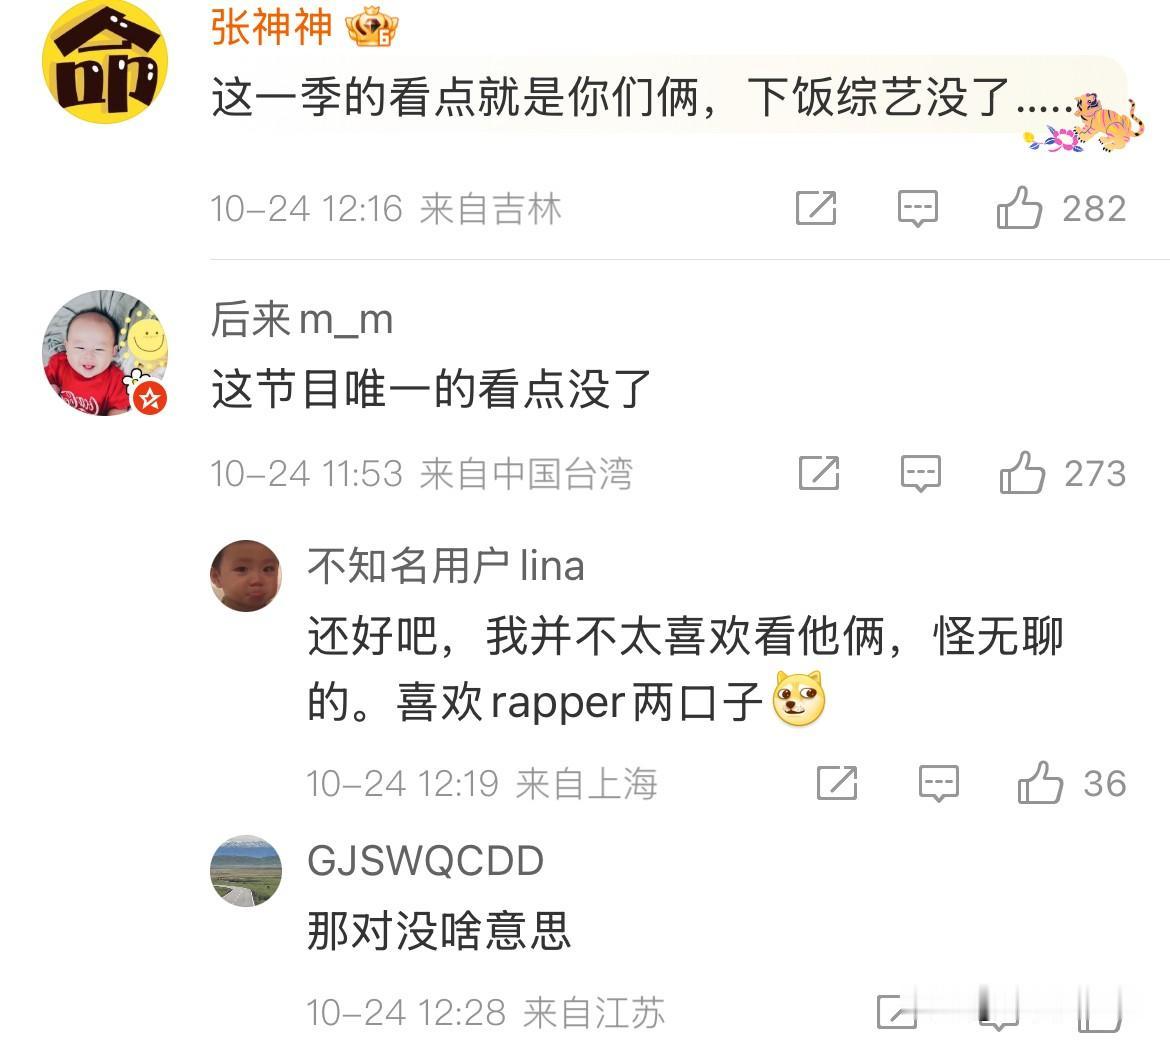Tap the crown membership badge by 张神神
1170x1045 pixels.
click(372, 28)
